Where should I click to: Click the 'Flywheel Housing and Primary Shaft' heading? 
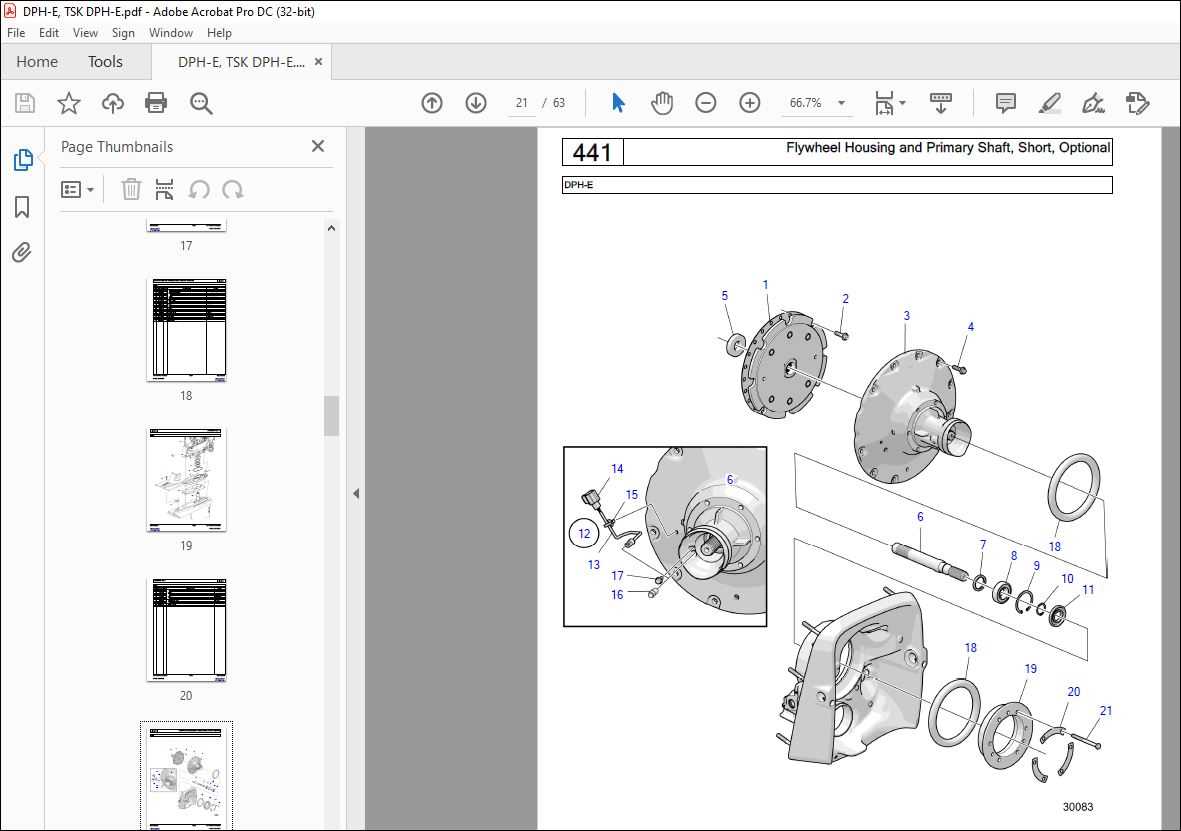point(948,148)
